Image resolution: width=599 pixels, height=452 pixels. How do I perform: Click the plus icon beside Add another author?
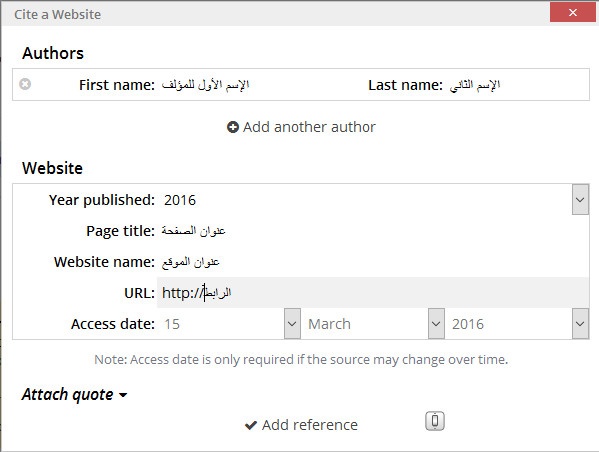coord(233,127)
